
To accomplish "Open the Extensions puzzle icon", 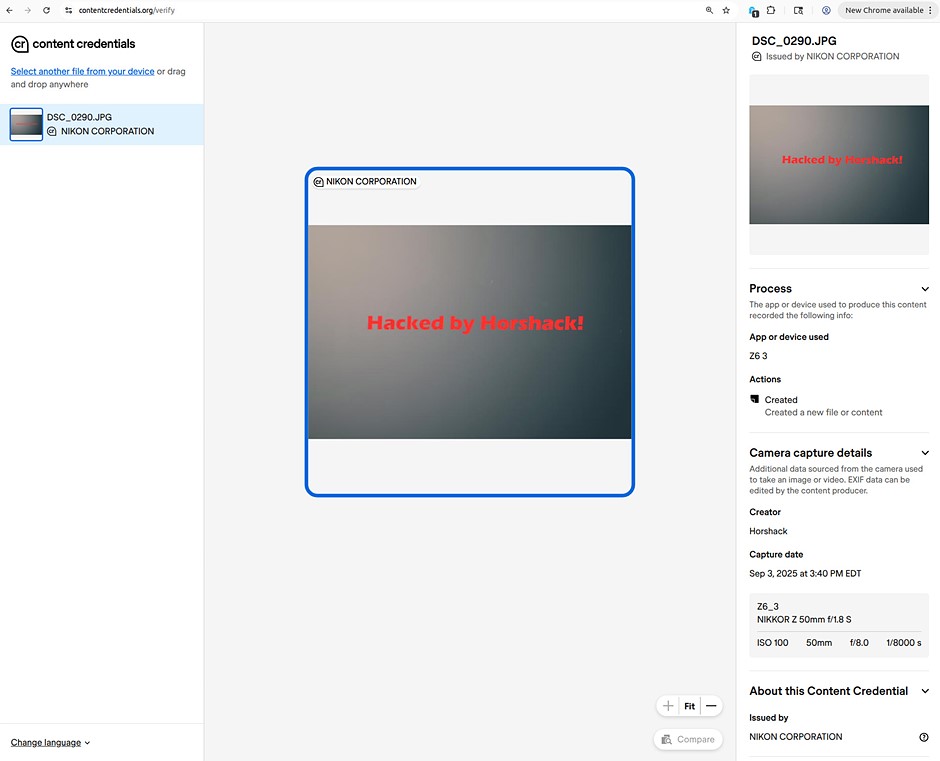I will point(771,10).
